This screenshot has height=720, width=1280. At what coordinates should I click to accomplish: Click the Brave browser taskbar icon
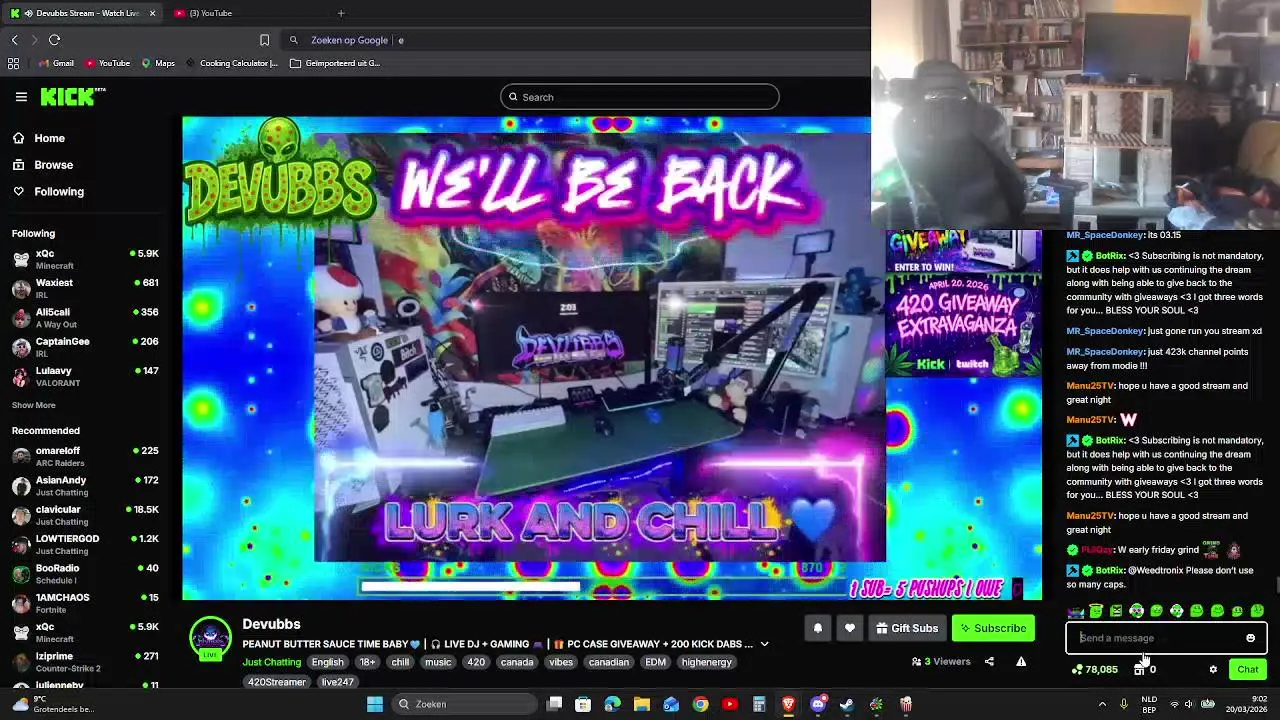(x=788, y=704)
